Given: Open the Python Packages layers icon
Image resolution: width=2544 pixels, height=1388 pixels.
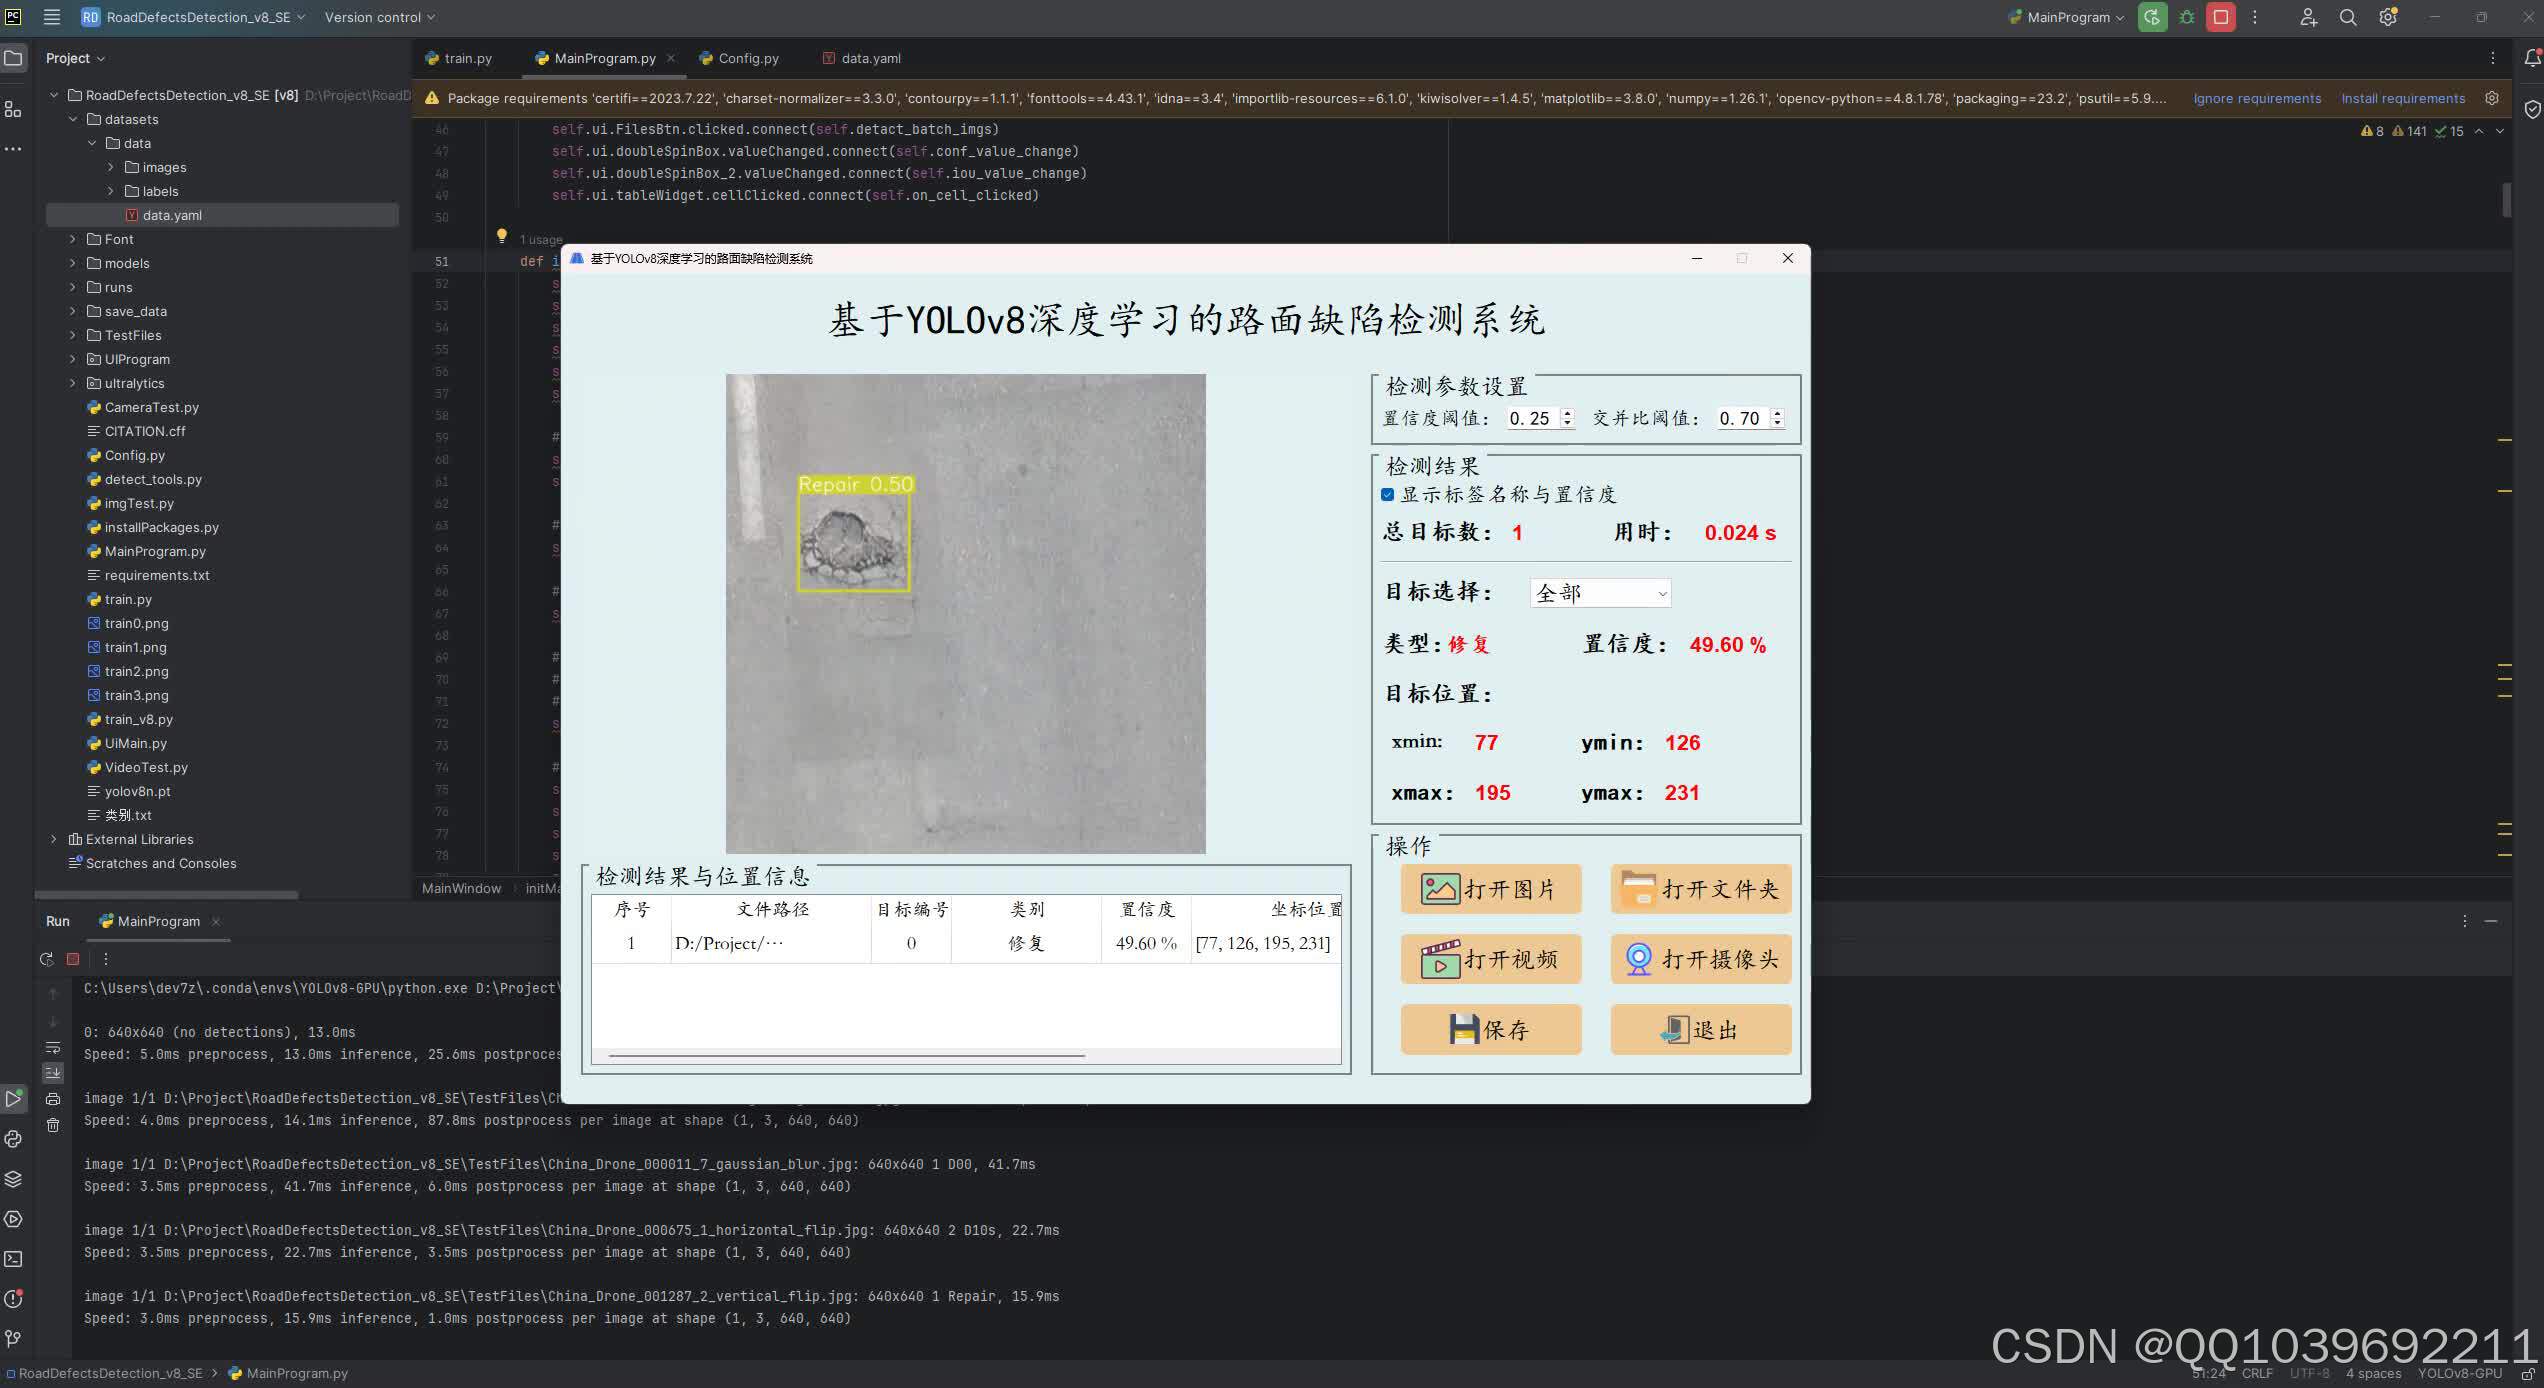Looking at the screenshot, I should pos(13,1179).
